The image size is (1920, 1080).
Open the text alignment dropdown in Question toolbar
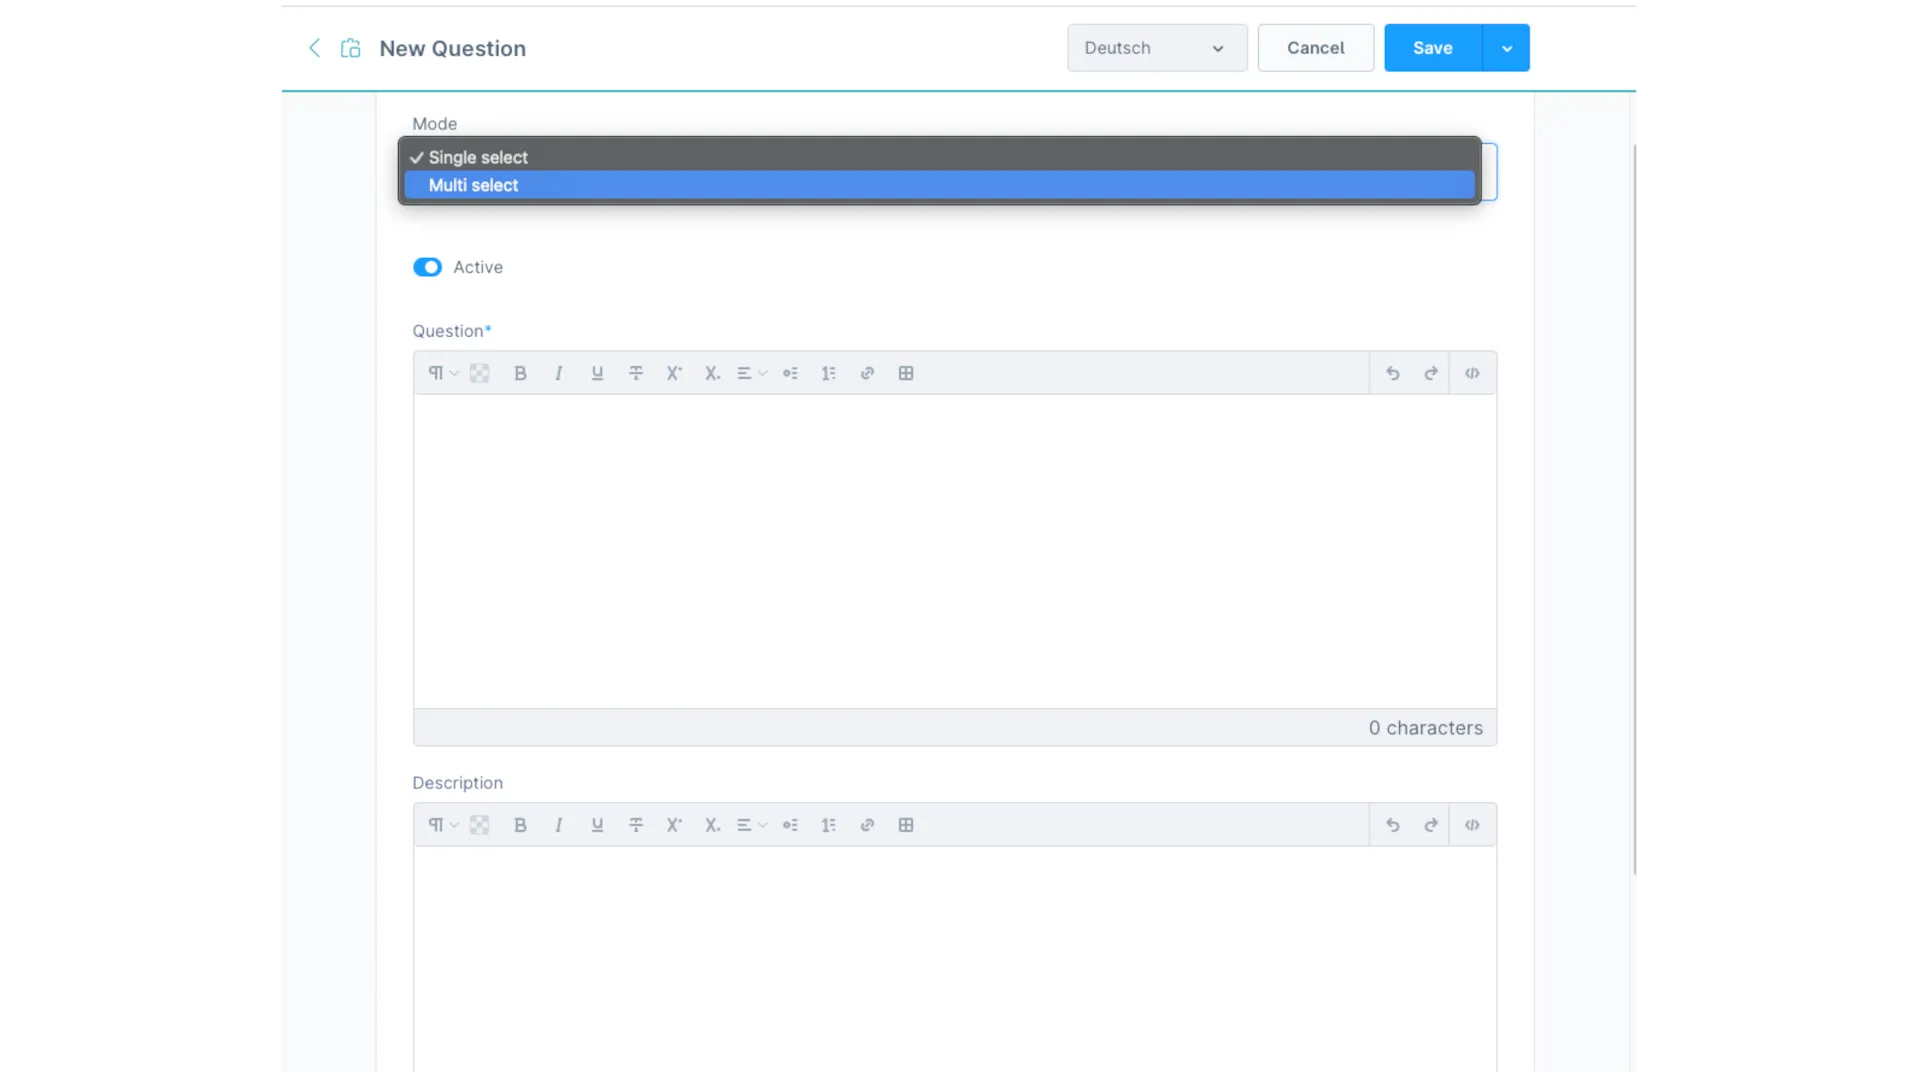tap(750, 372)
